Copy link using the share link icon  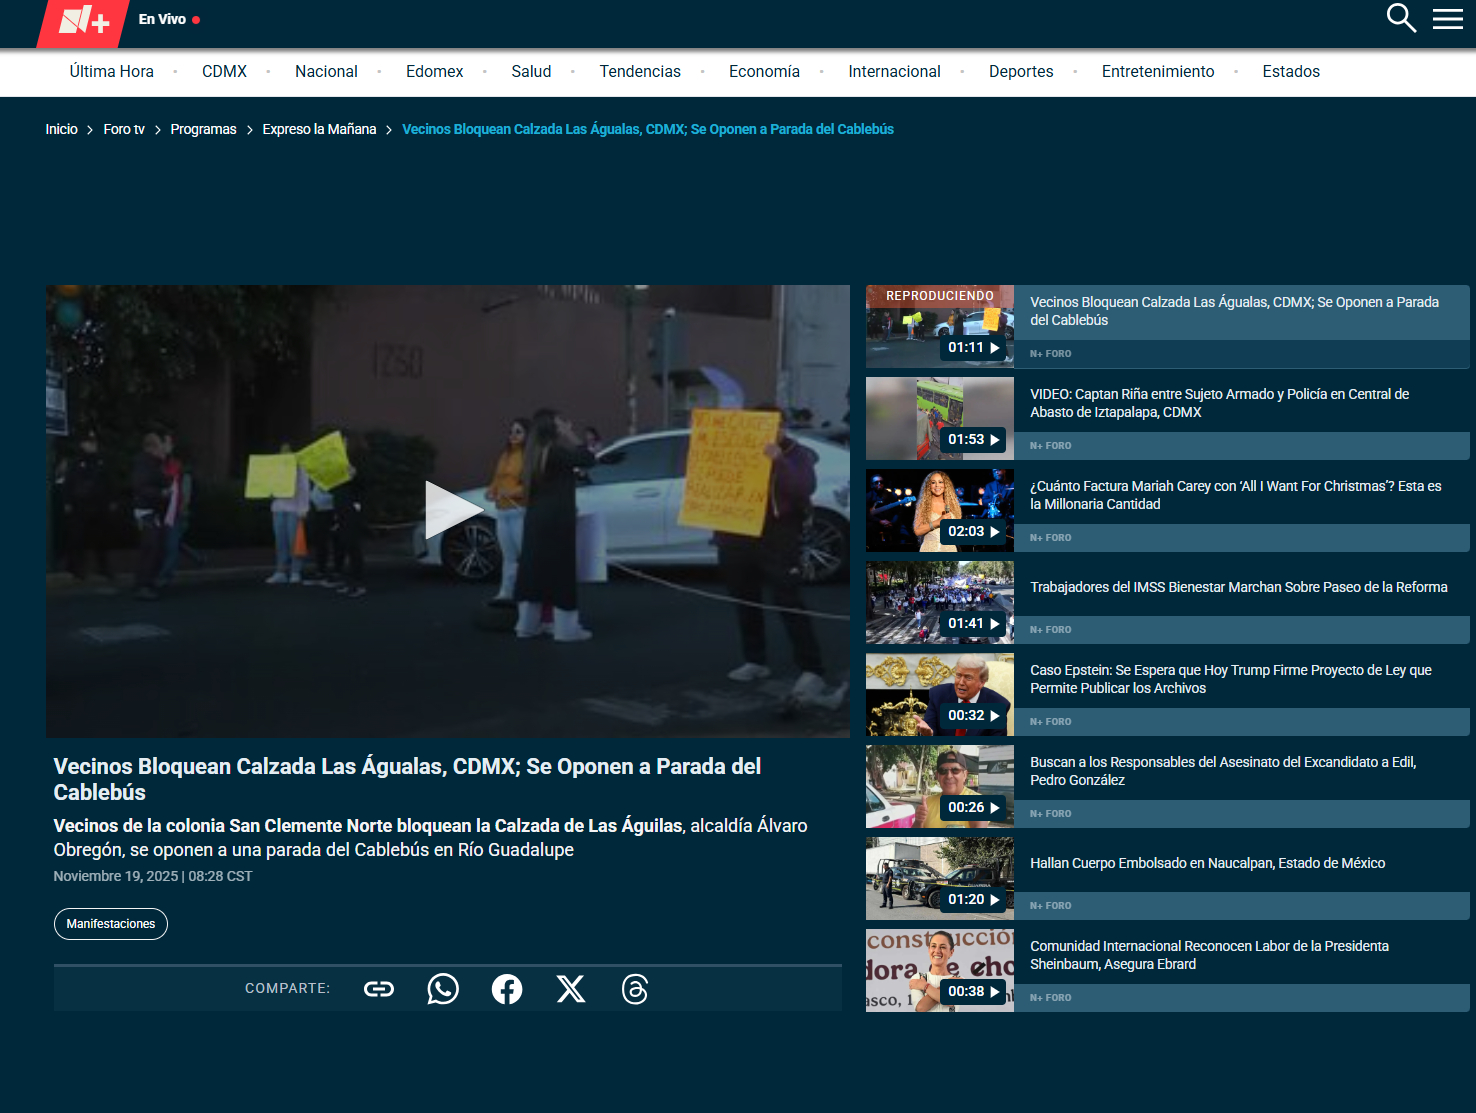tap(379, 989)
